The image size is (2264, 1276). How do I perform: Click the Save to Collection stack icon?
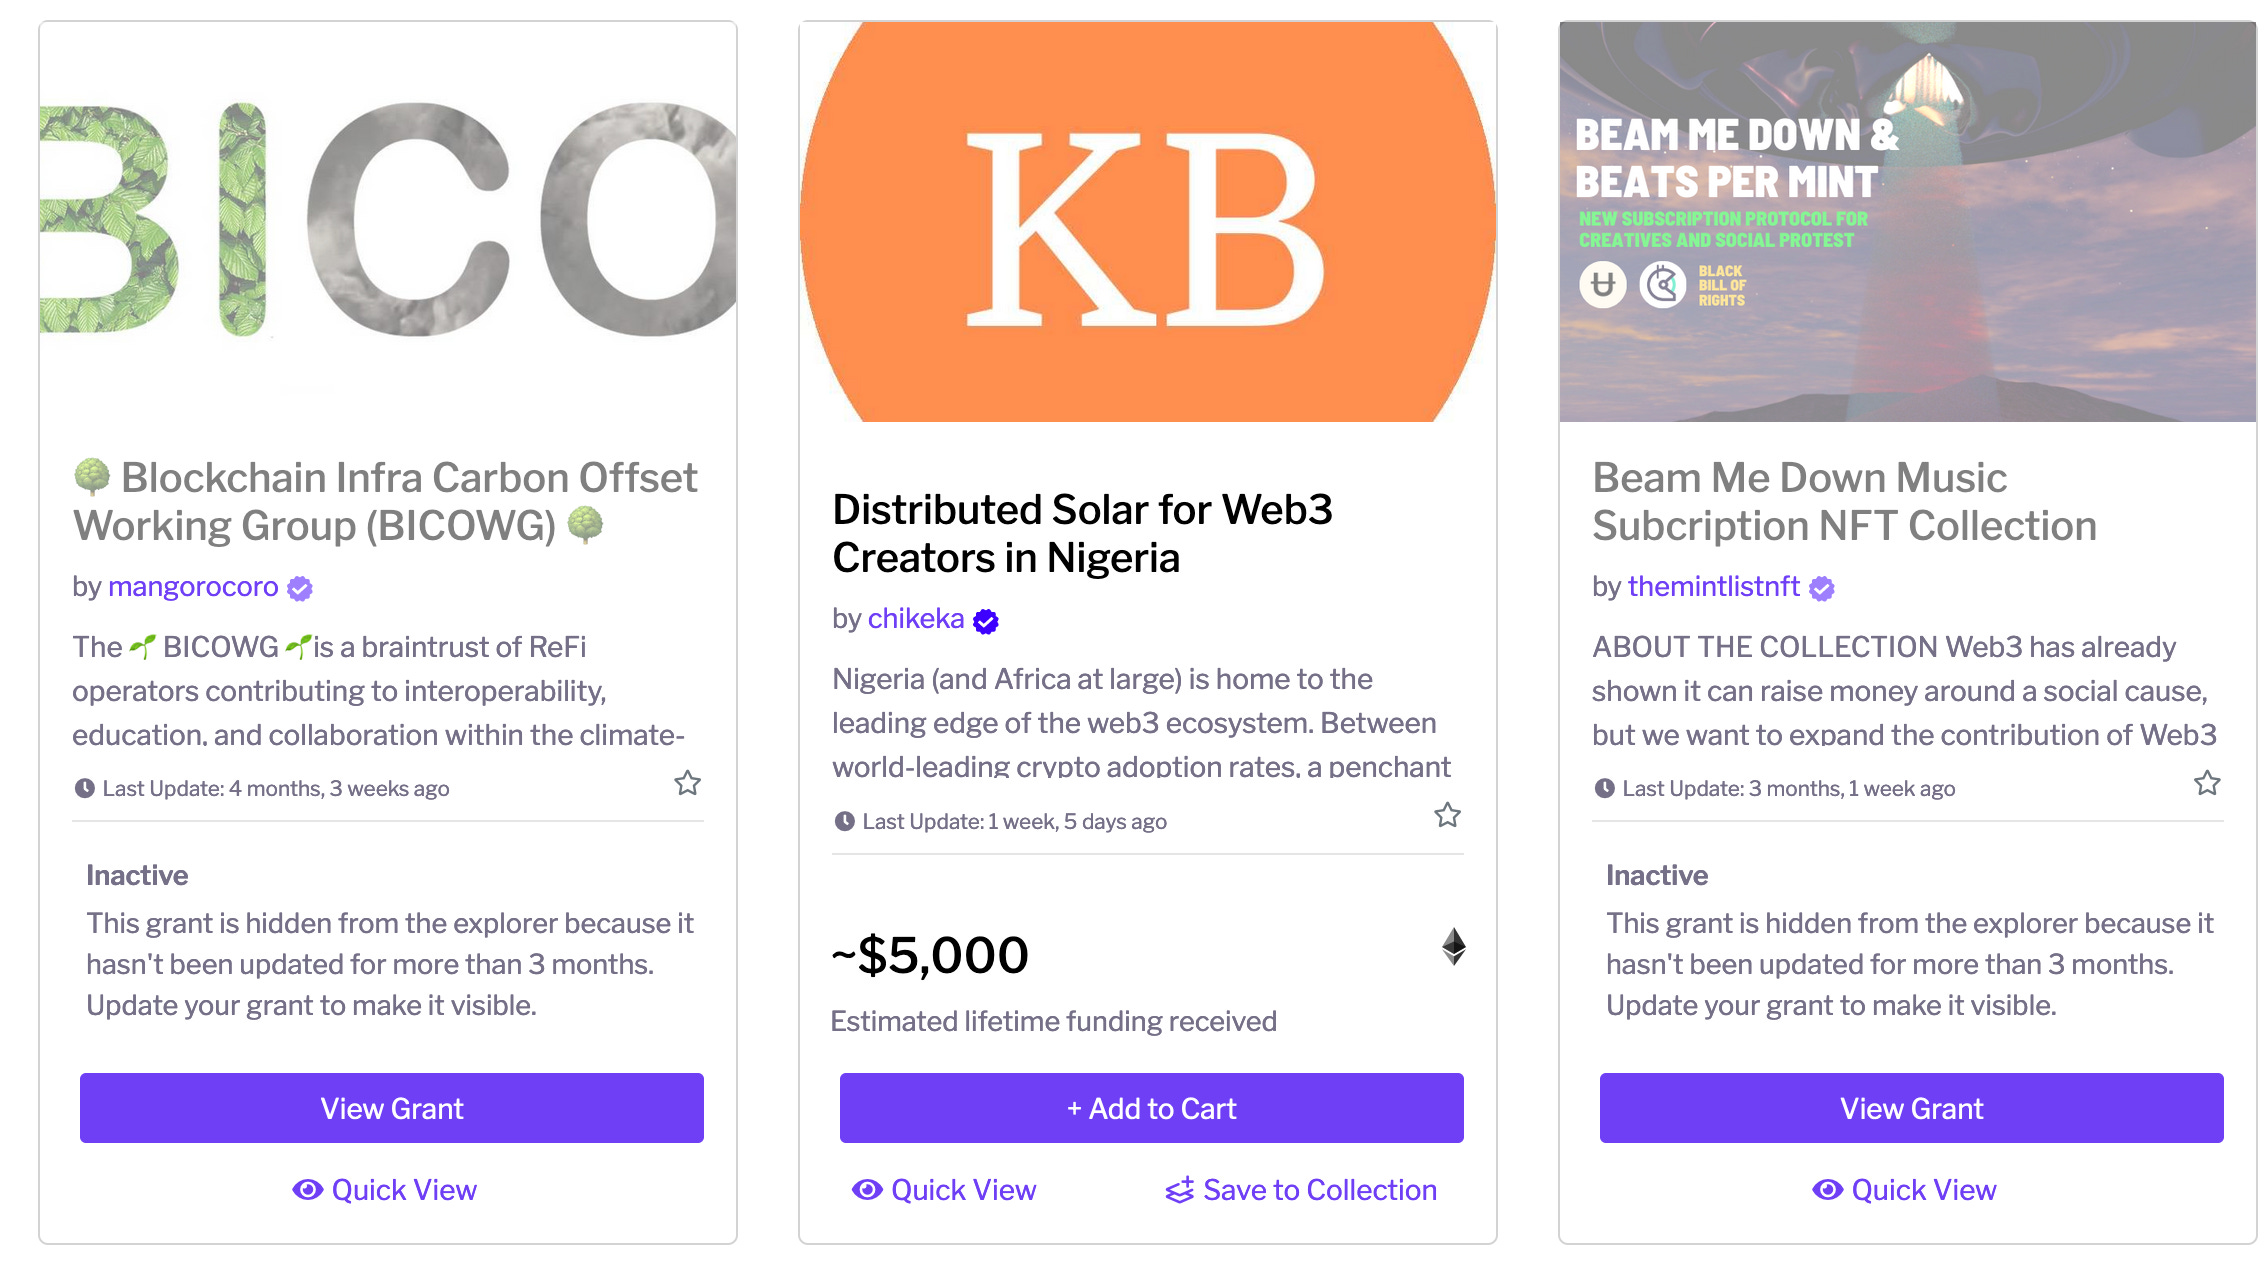(1180, 1190)
